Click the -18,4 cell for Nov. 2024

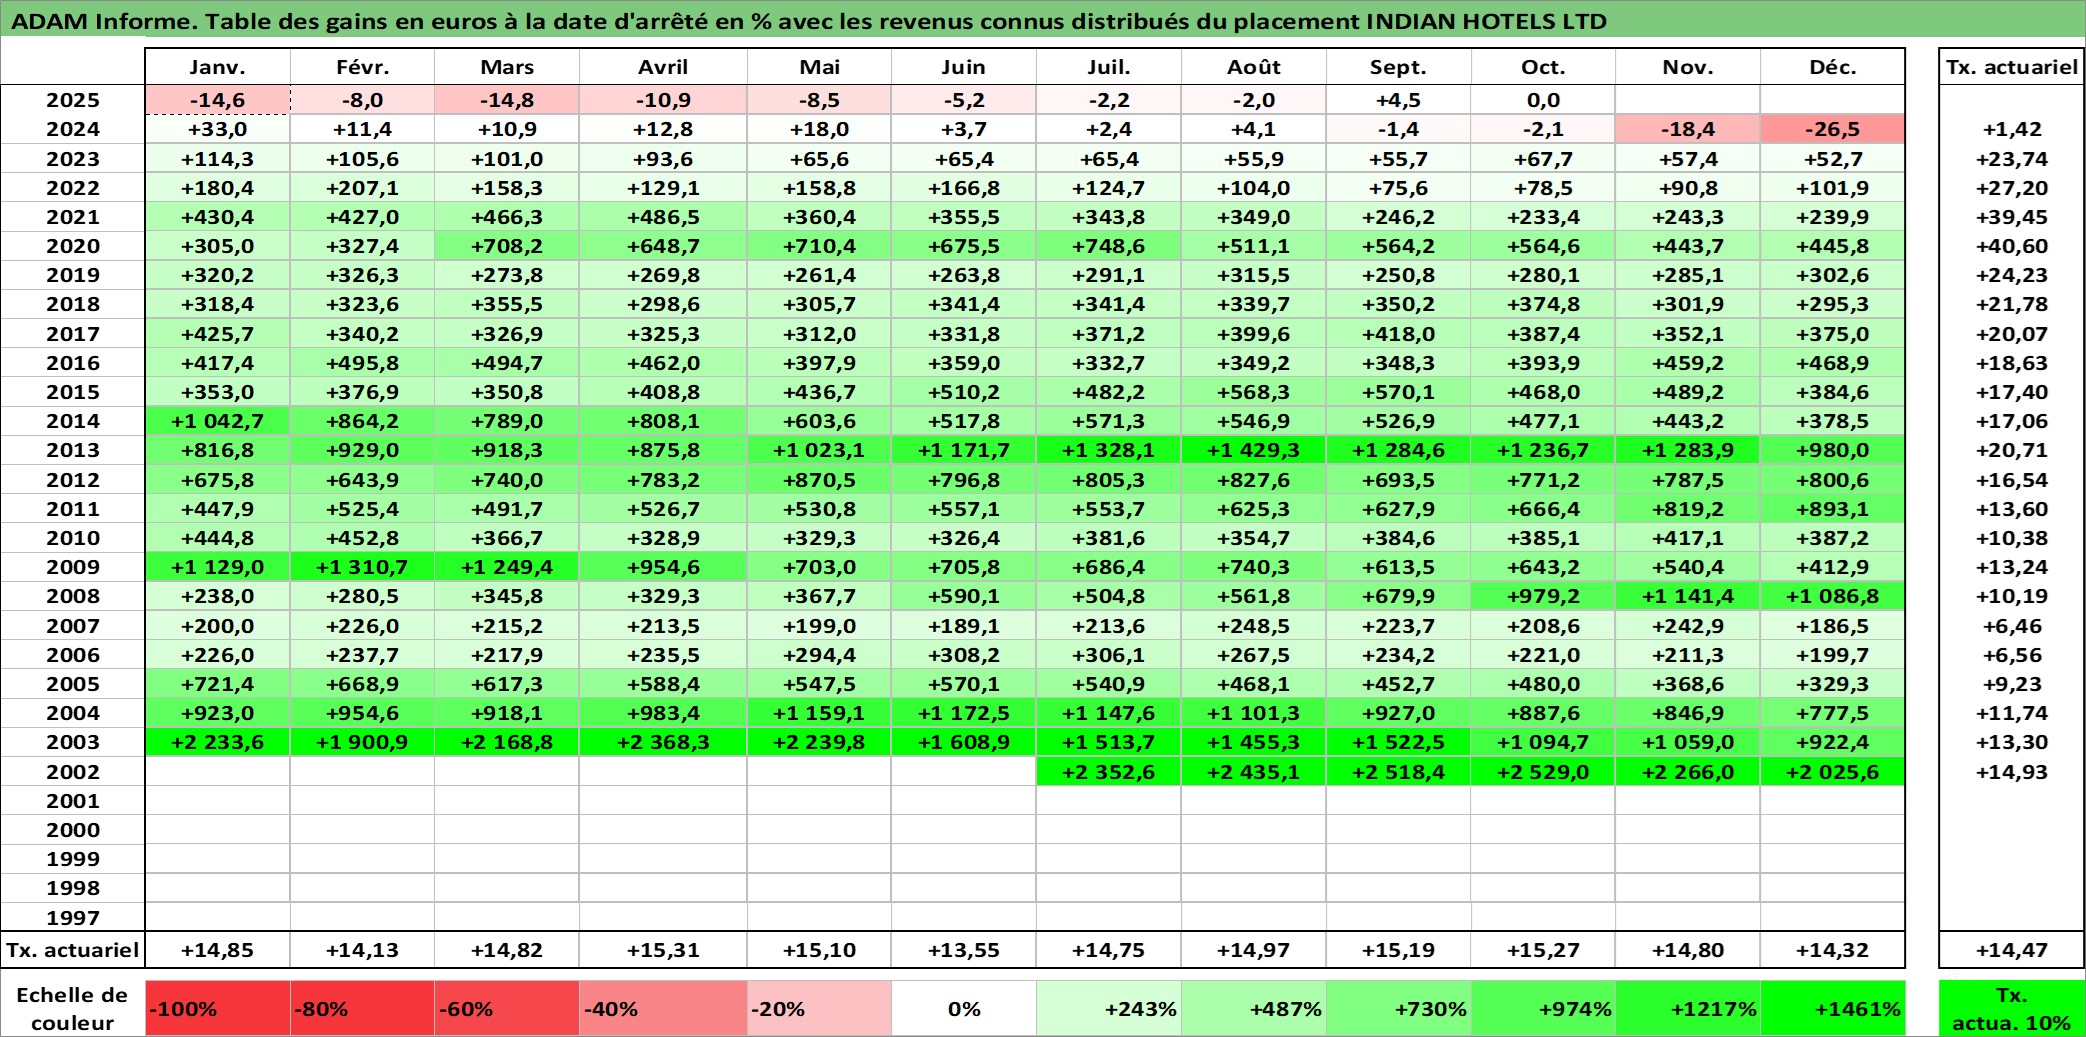(1688, 129)
